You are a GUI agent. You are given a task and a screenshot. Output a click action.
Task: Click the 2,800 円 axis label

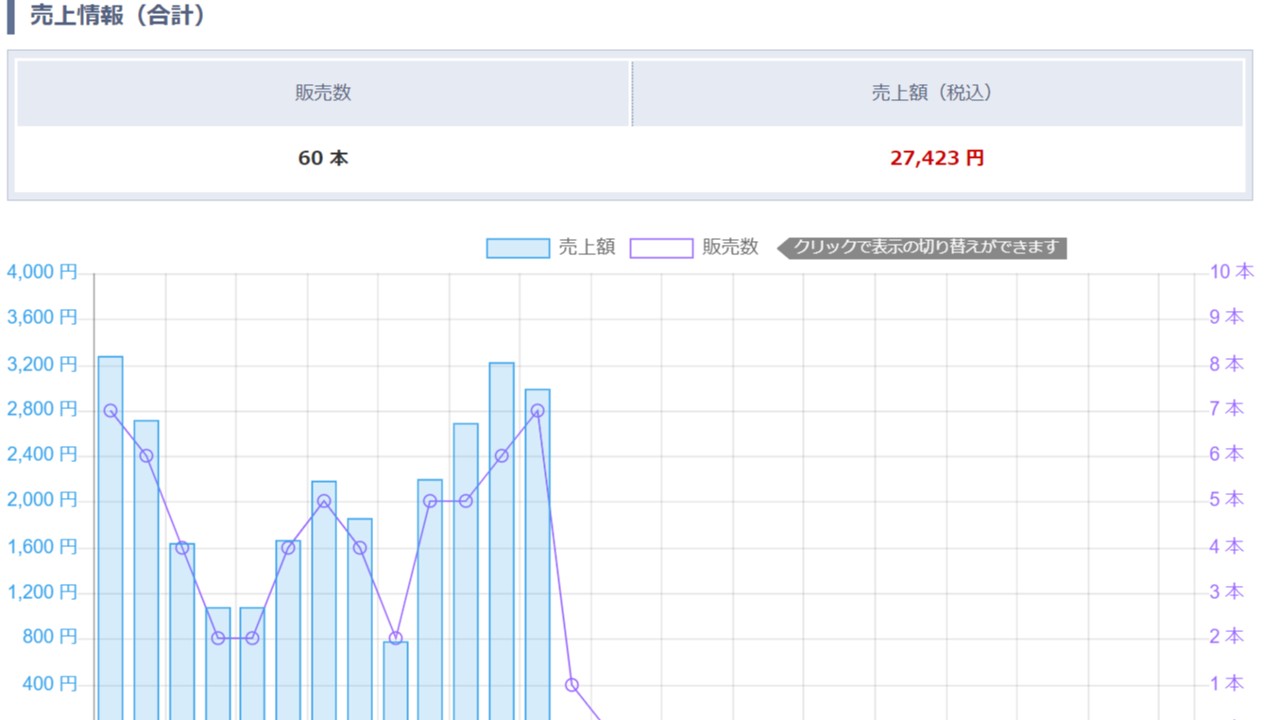(41, 409)
